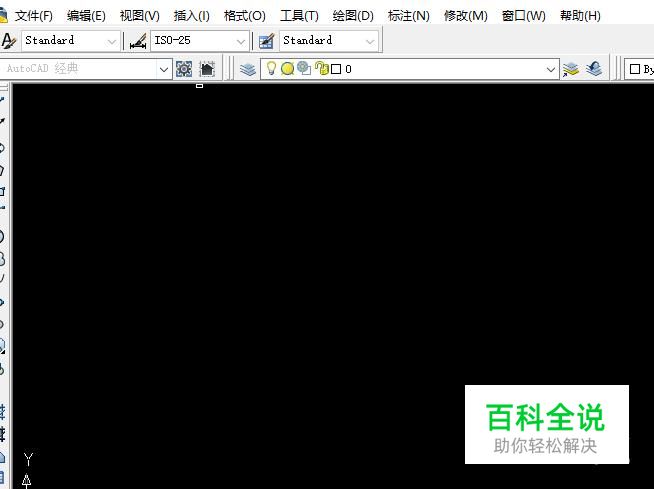The height and width of the screenshot is (489, 654).
Task: Click the layer name 0
Action: tap(348, 69)
